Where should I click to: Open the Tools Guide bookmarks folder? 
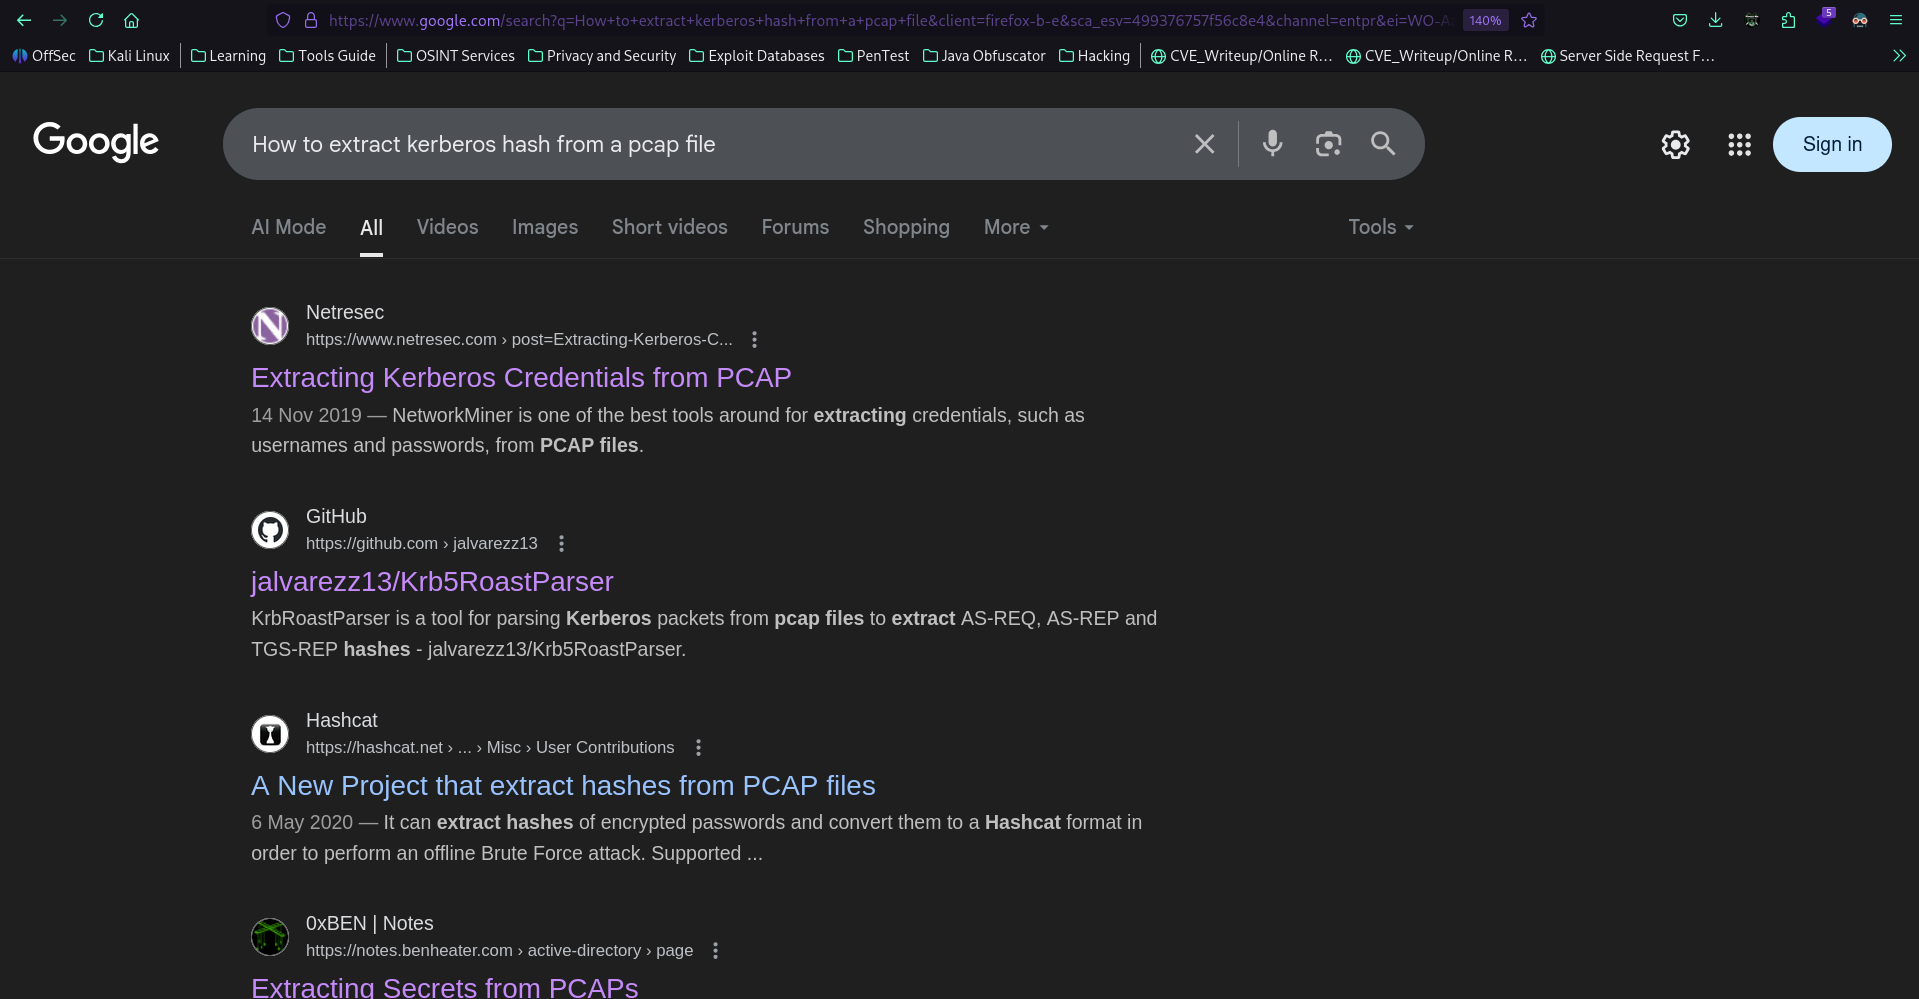pos(327,56)
